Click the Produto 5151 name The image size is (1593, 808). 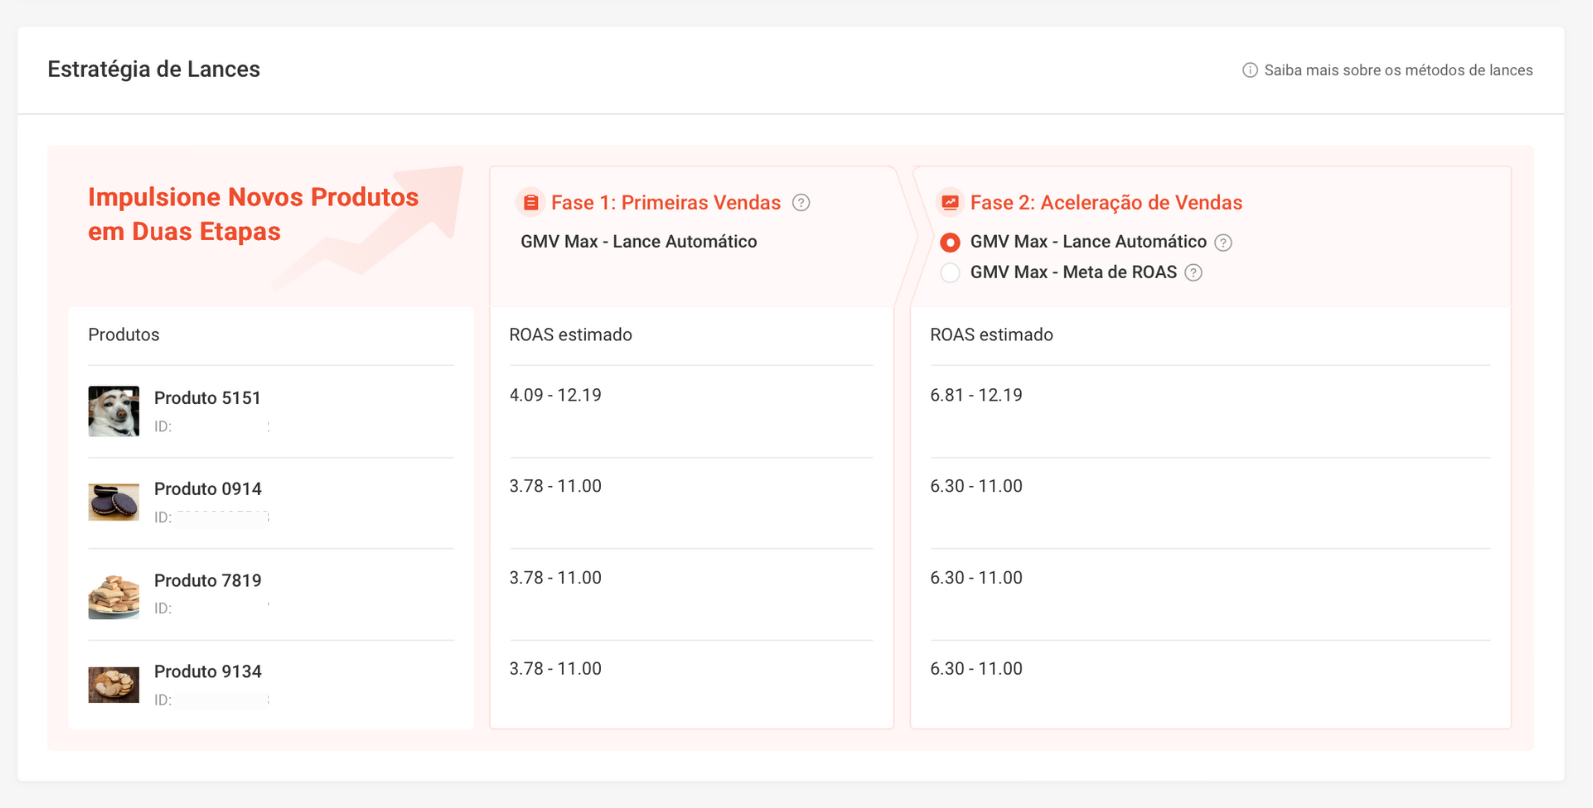point(207,398)
